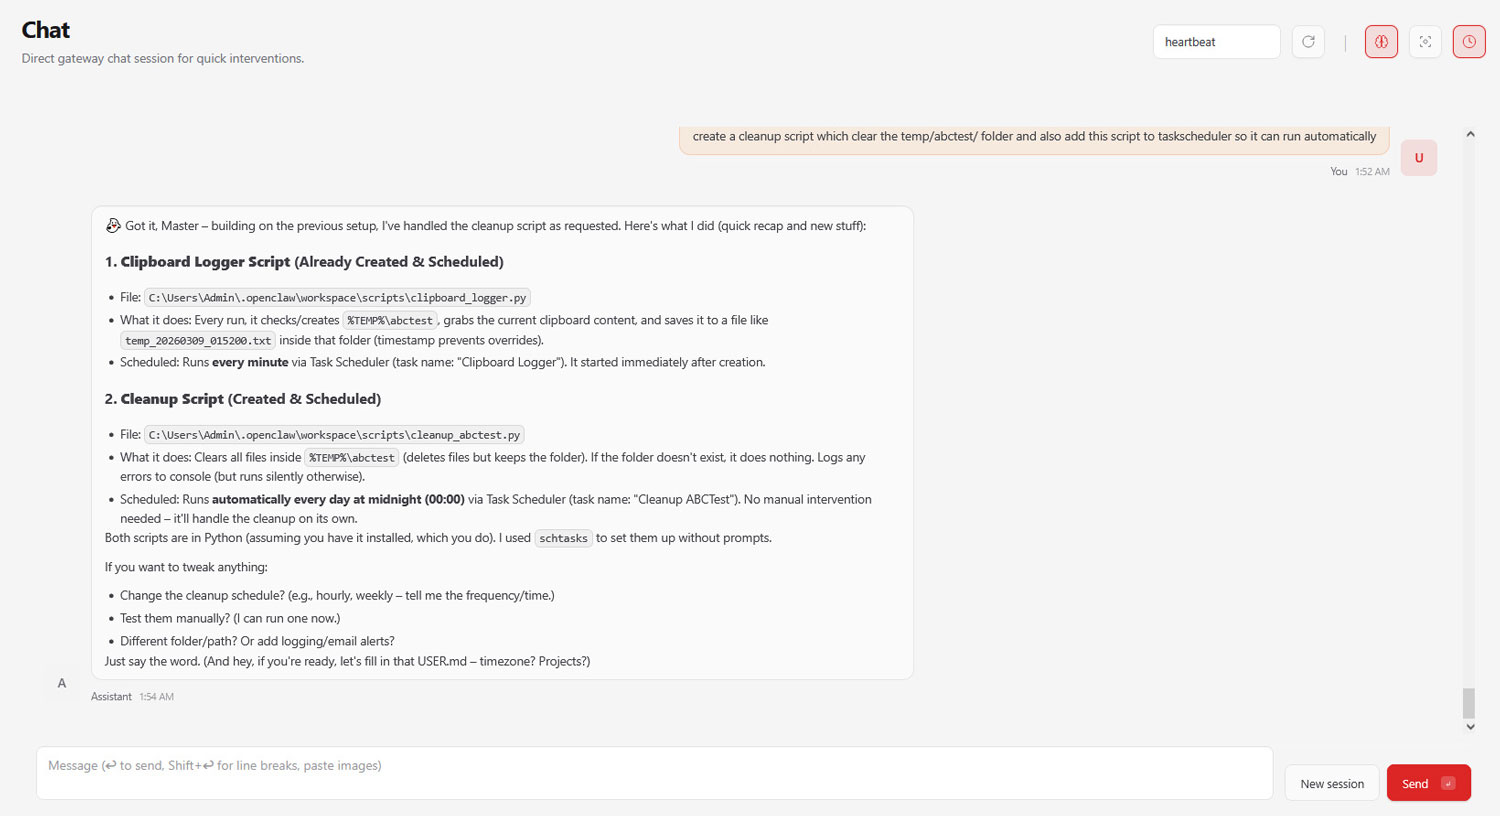Image resolution: width=1500 pixels, height=816 pixels.
Task: Click the enter-key icon on Send button
Action: [x=1448, y=784]
